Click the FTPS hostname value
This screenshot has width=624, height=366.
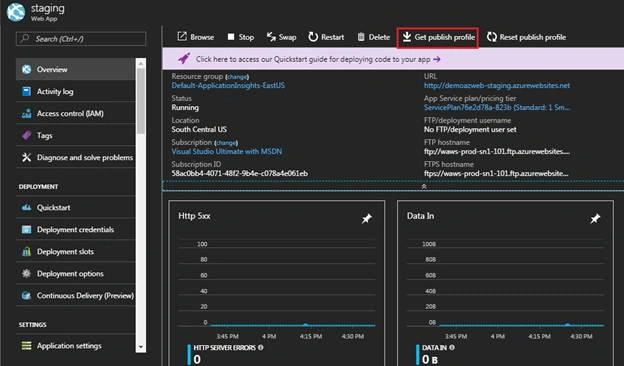496,173
